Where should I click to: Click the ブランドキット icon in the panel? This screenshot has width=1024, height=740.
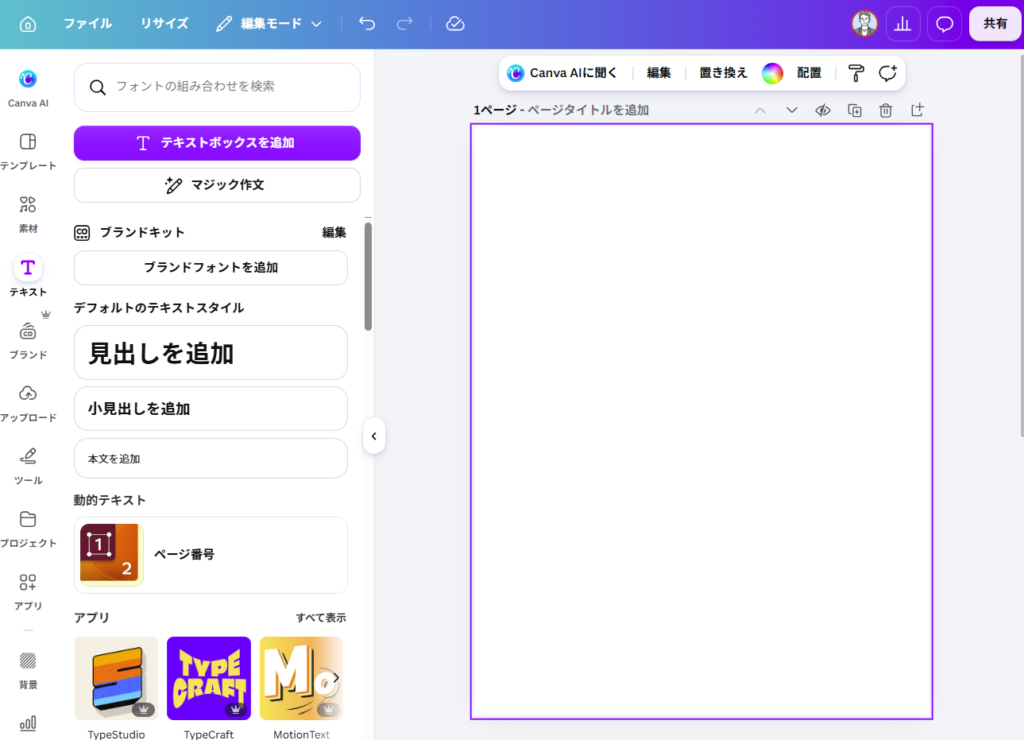point(82,233)
